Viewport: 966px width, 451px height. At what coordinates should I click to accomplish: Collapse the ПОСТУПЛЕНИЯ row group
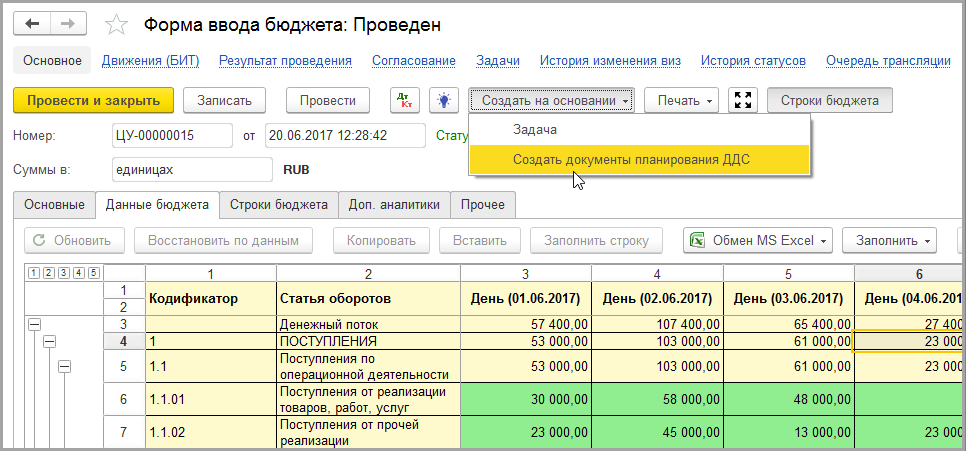click(x=49, y=342)
